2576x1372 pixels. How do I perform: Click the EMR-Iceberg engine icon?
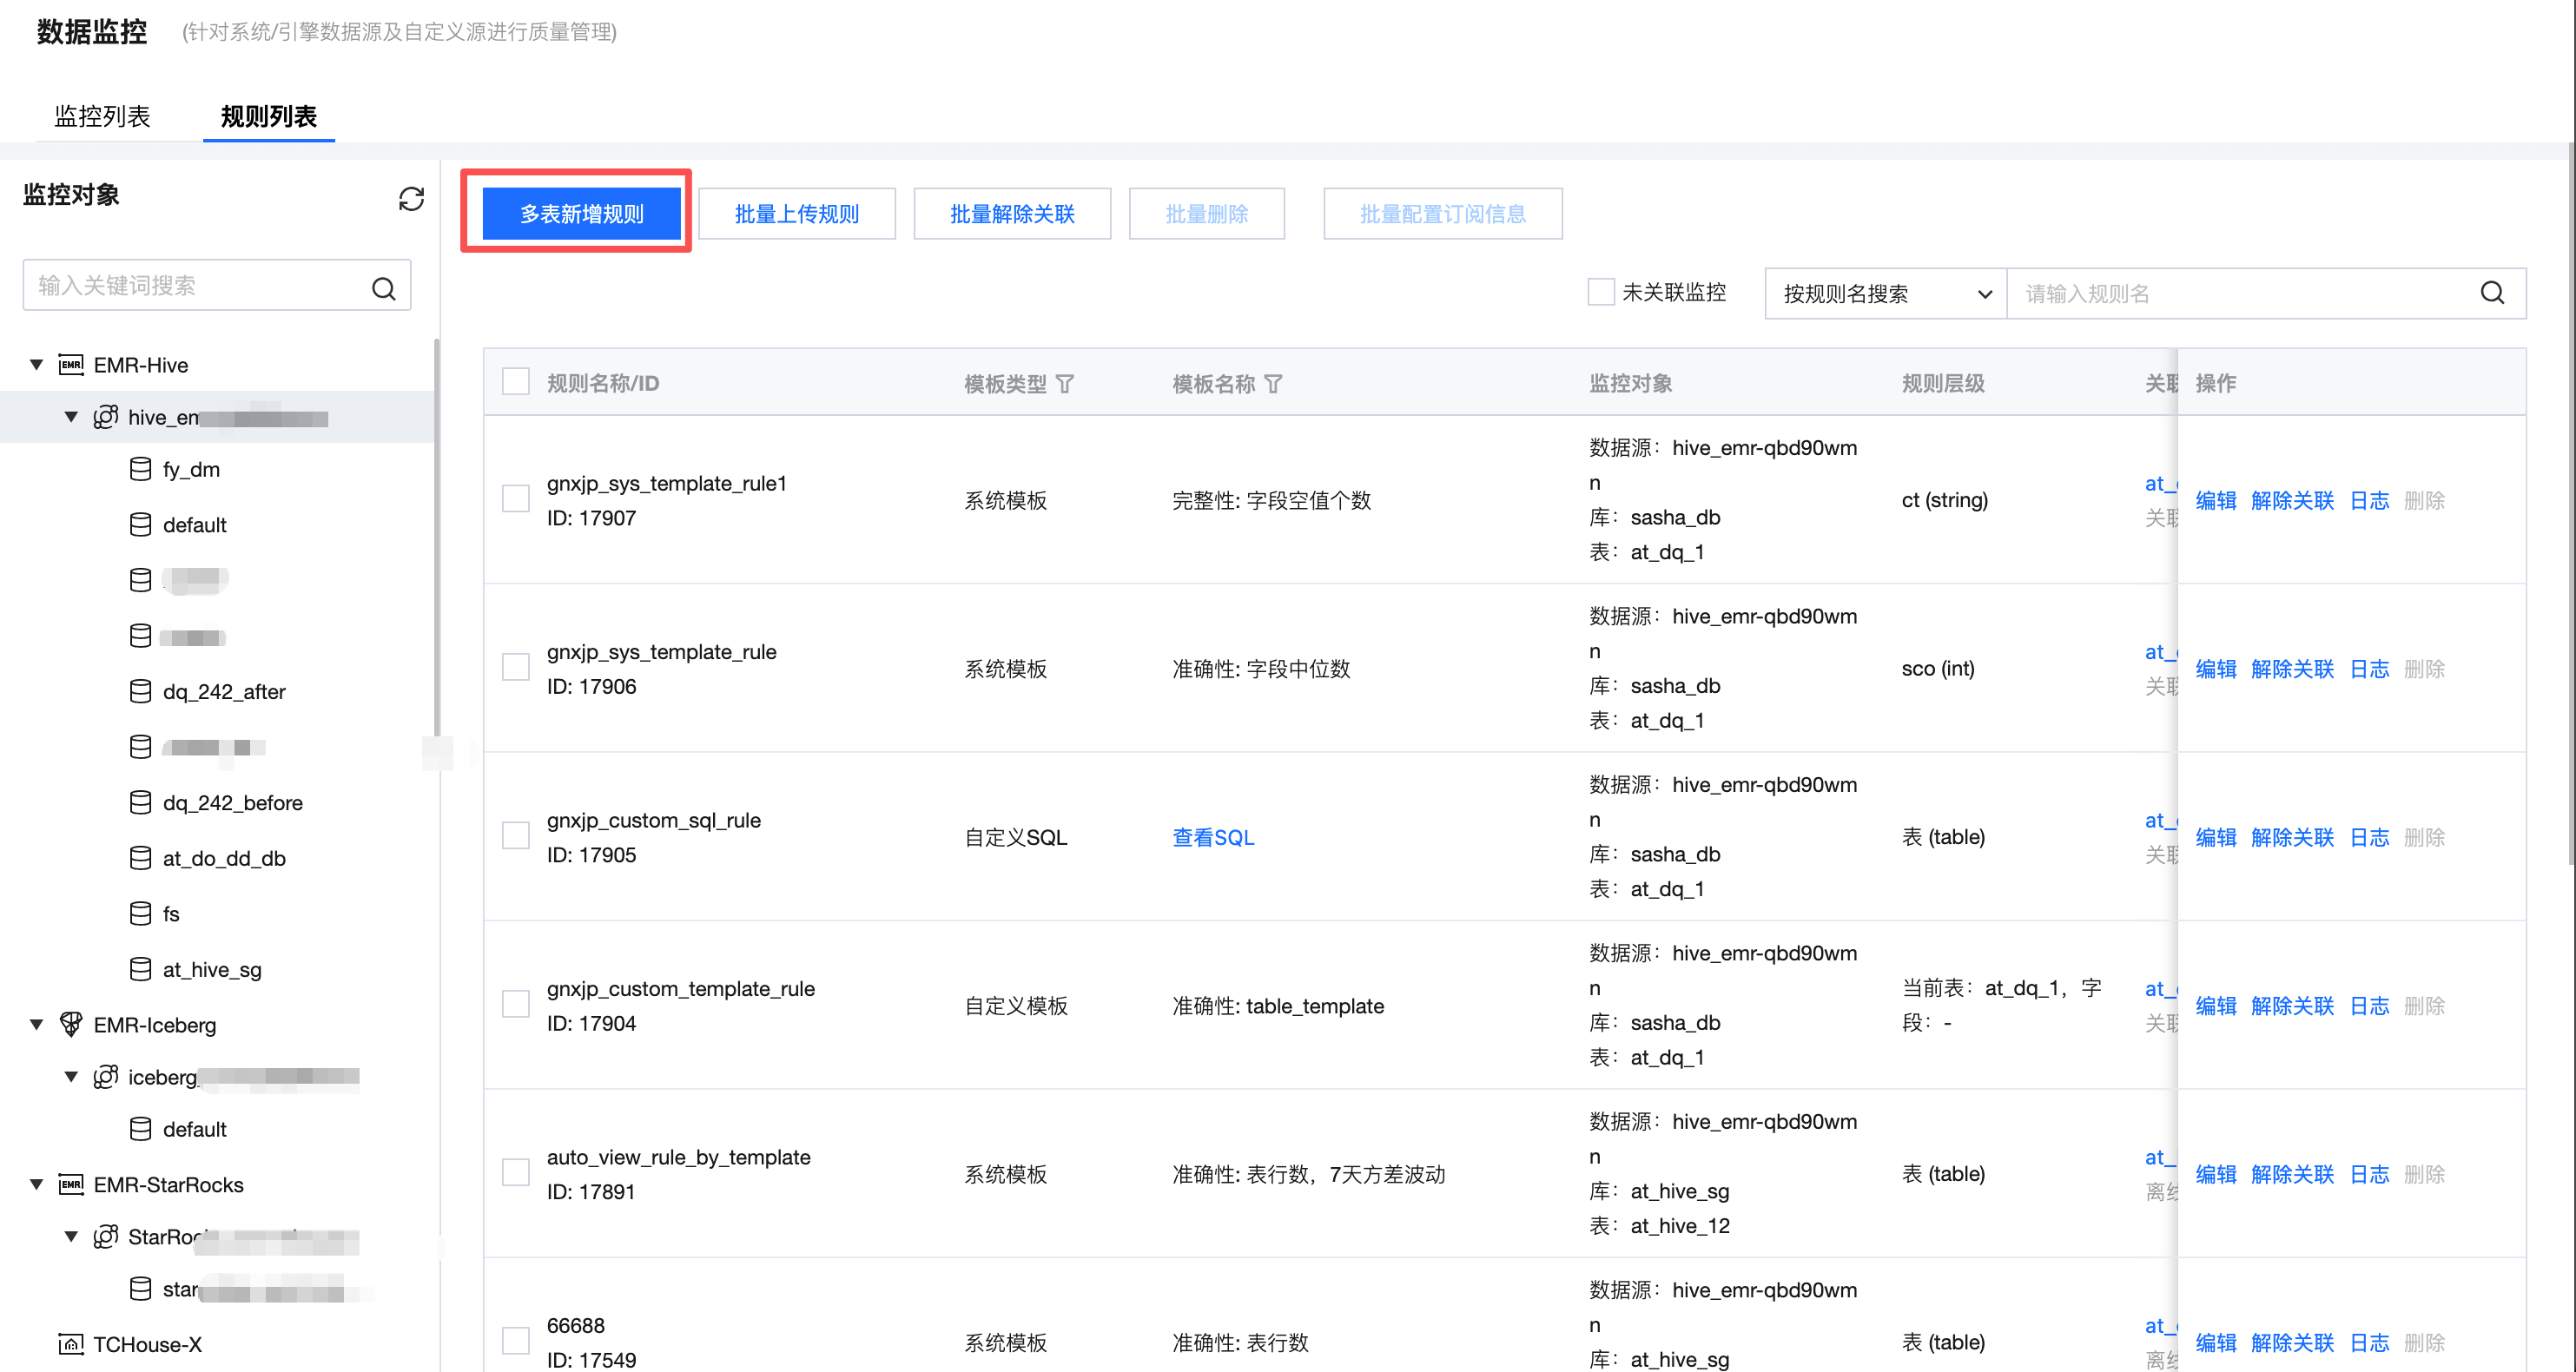71,1024
